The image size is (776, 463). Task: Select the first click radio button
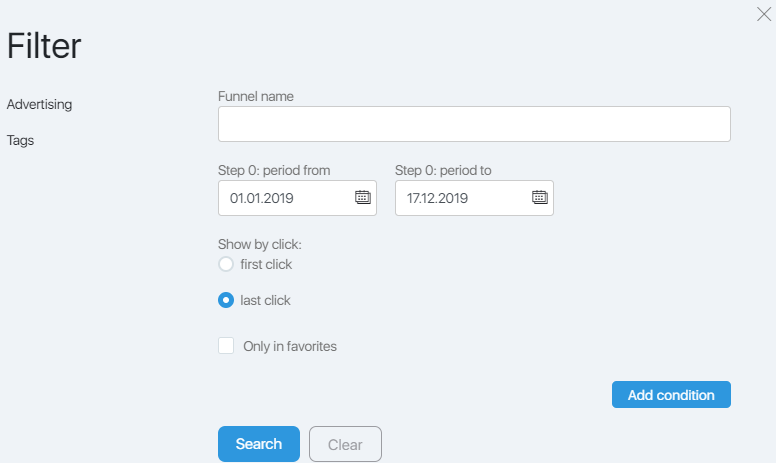point(226,264)
